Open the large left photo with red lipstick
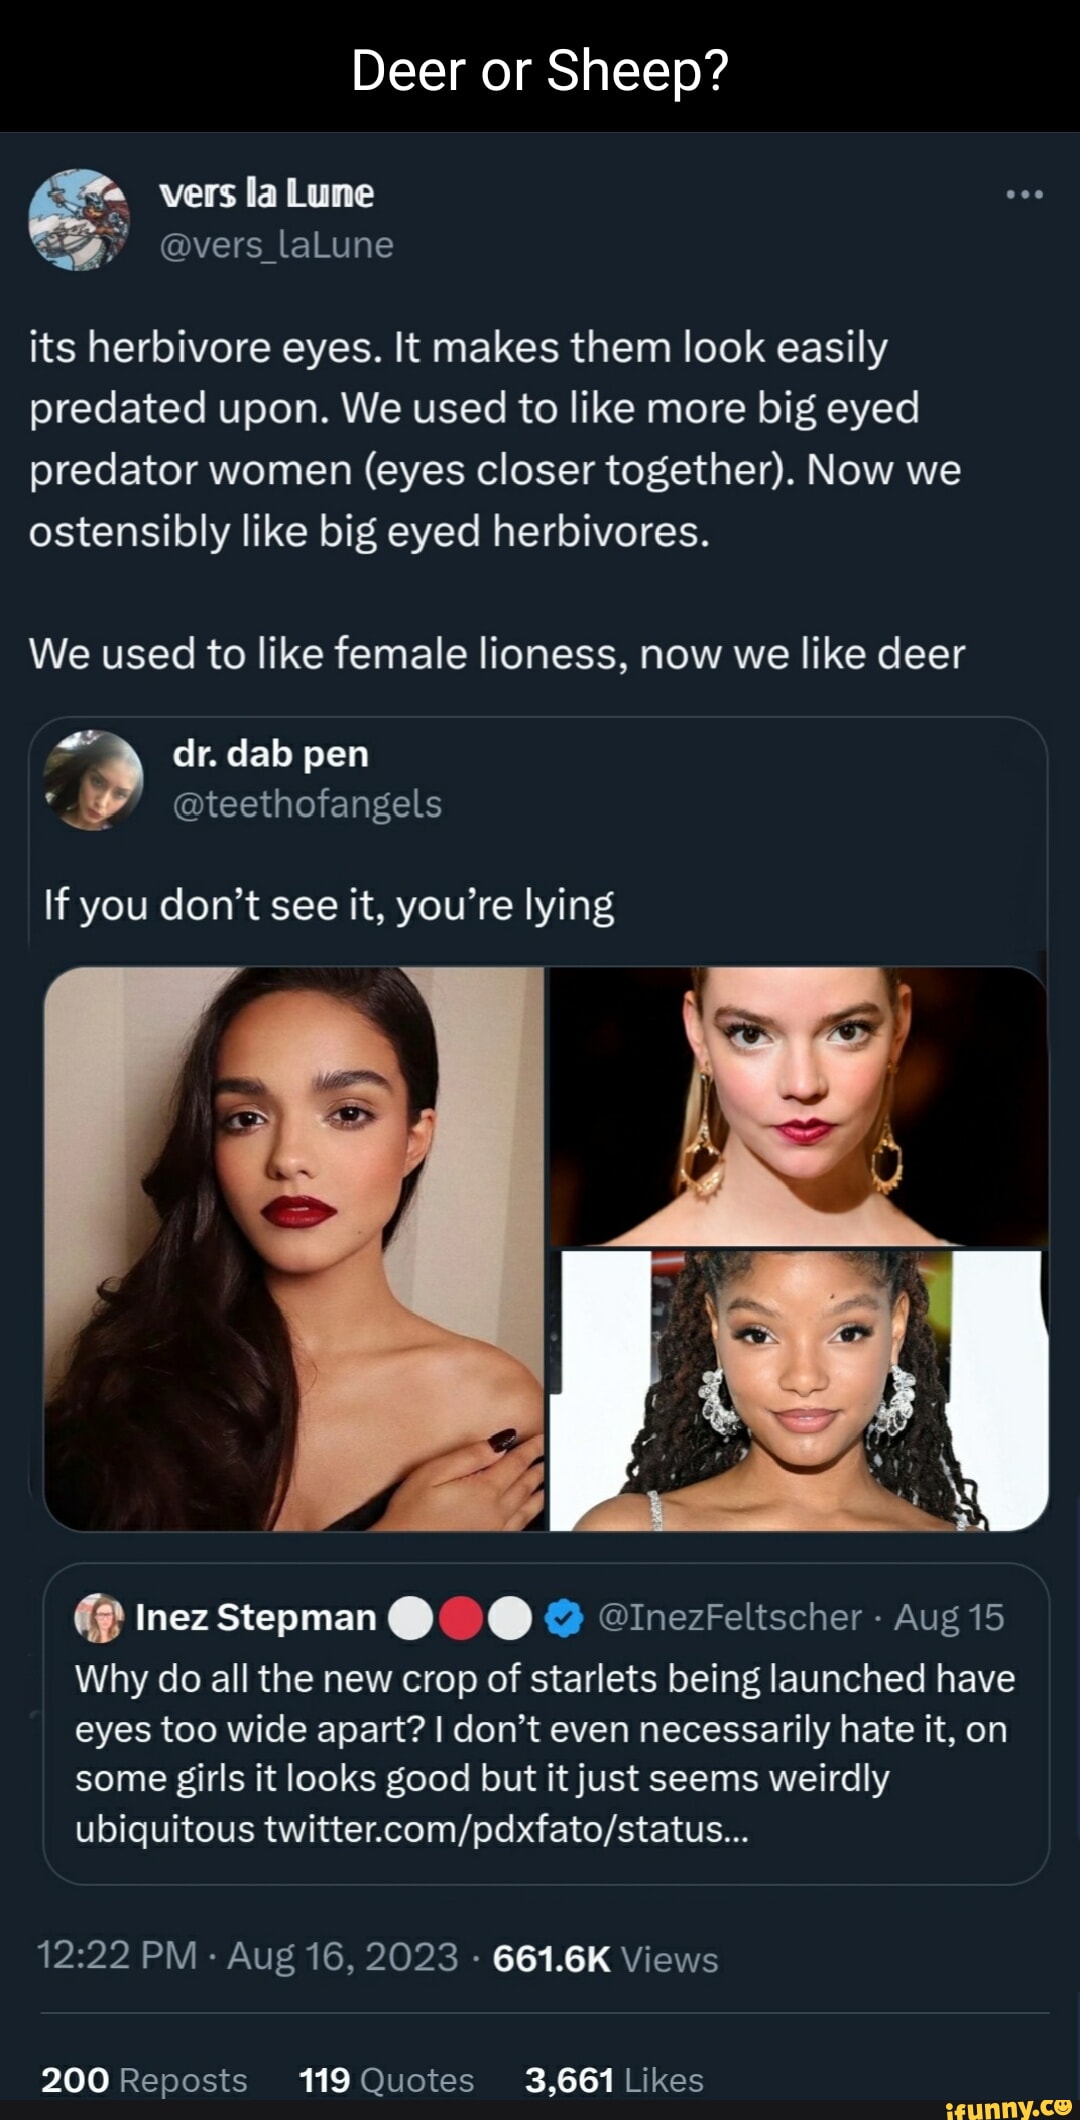This screenshot has width=1080, height=2120. point(295,1248)
